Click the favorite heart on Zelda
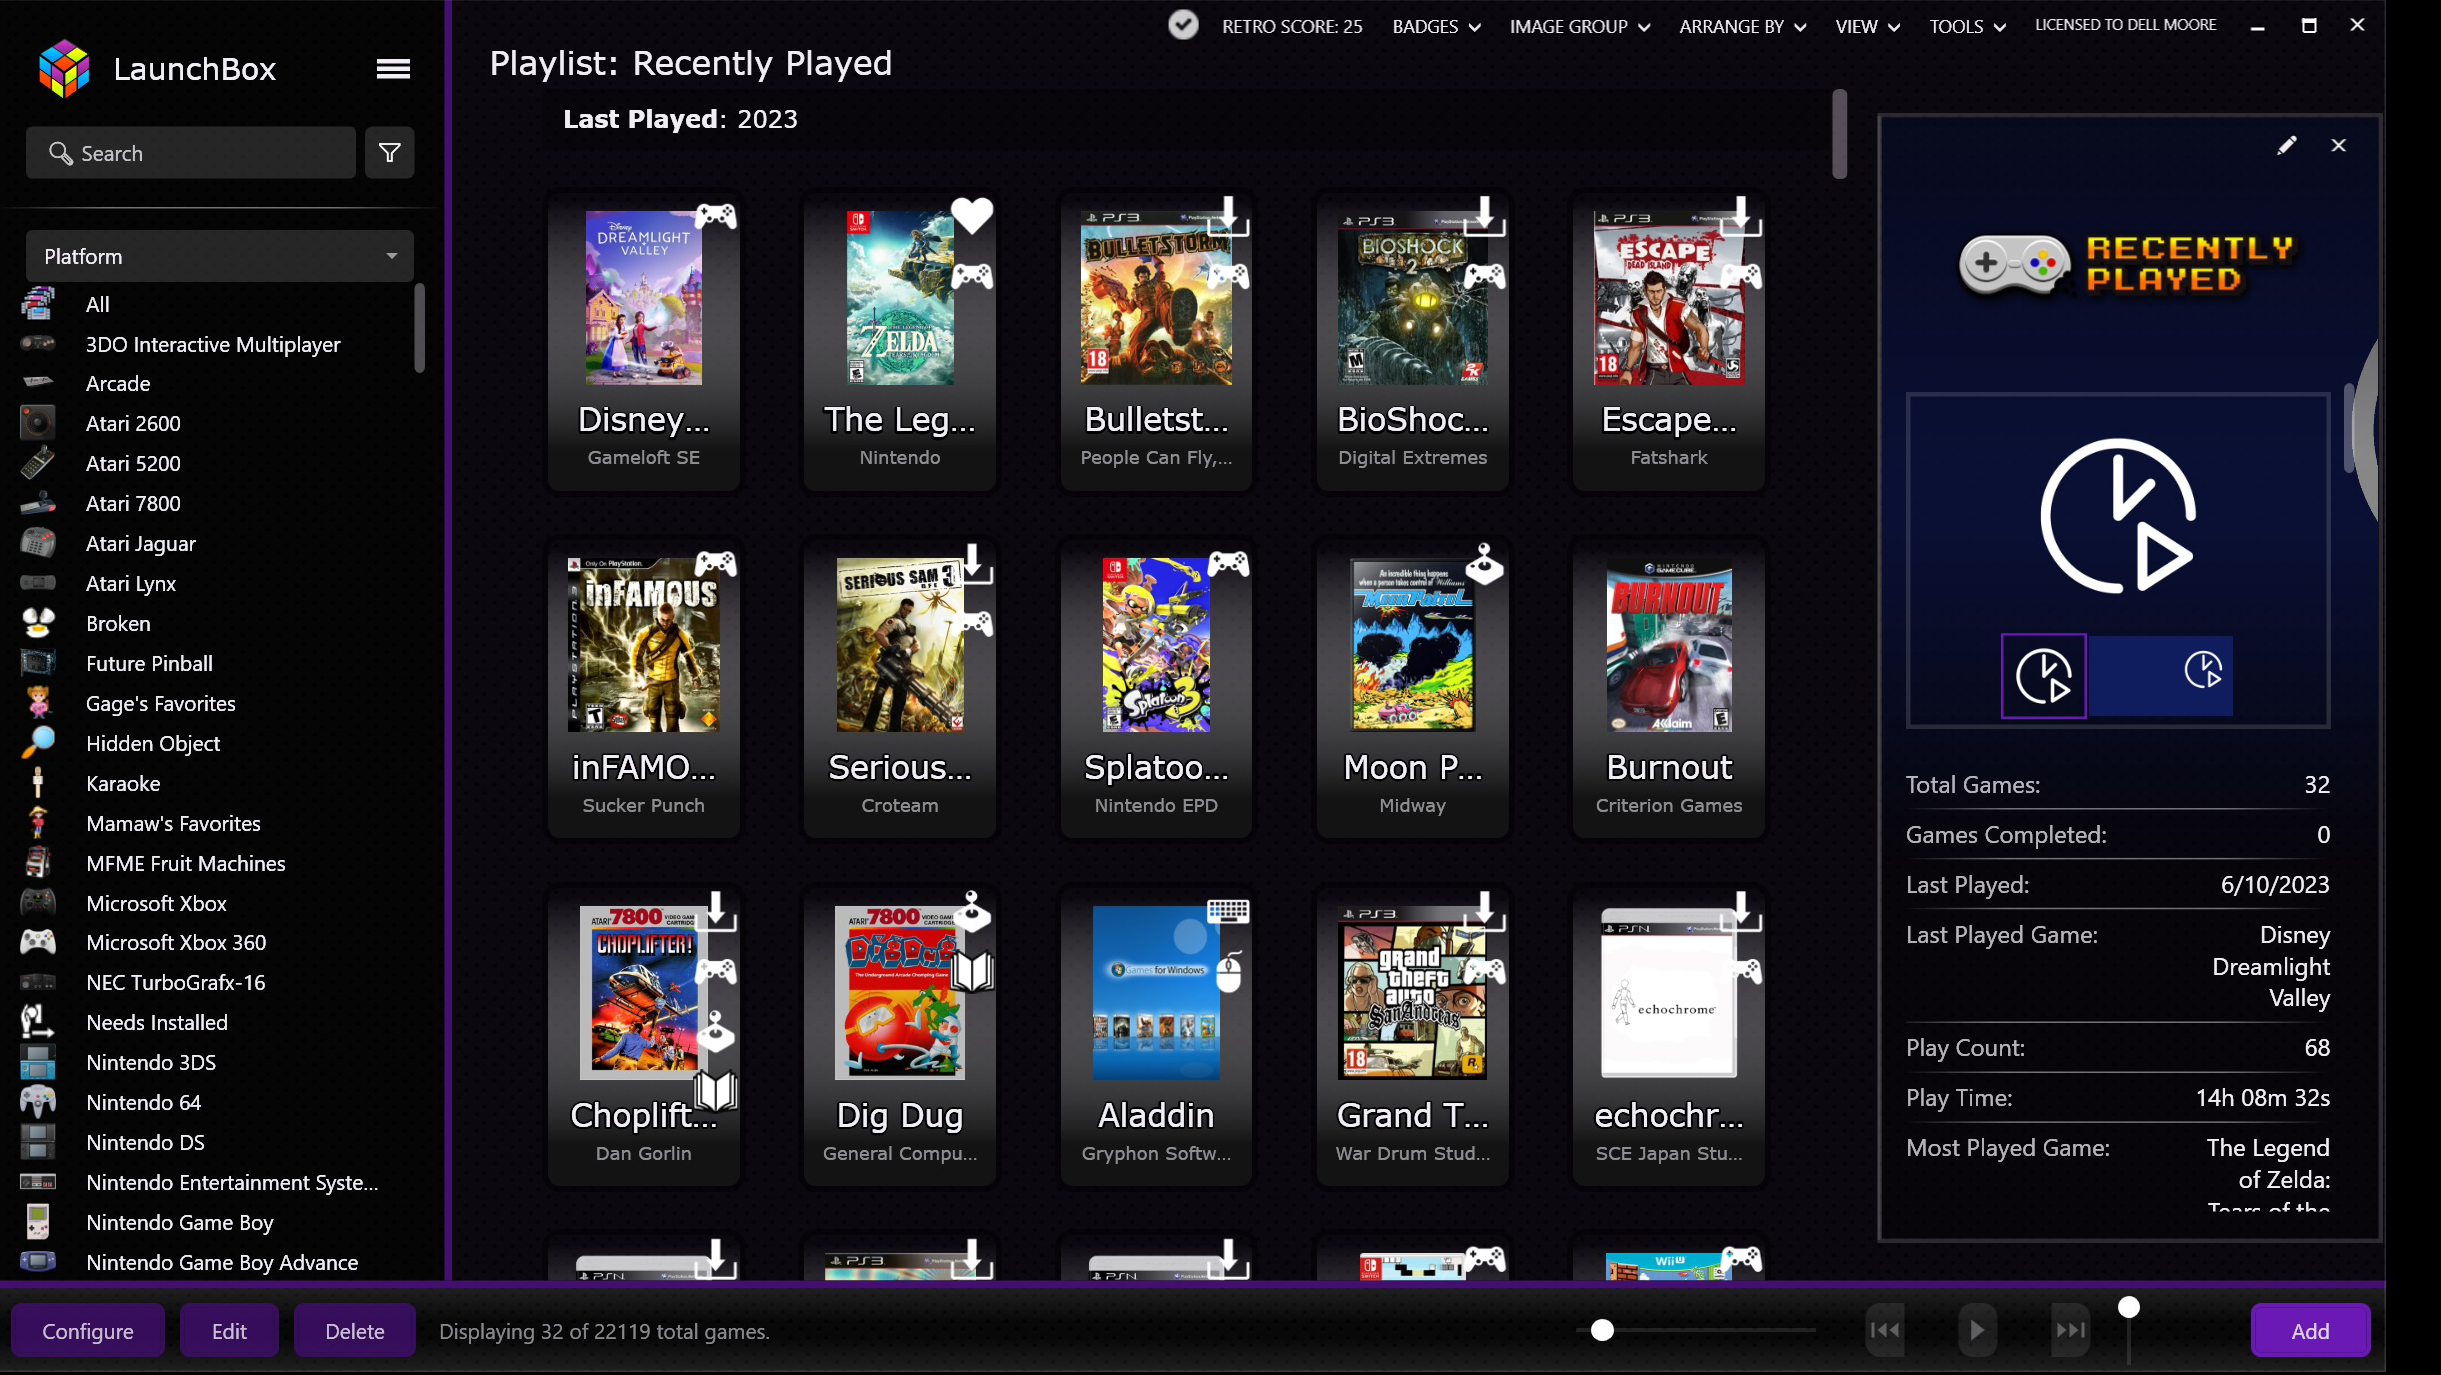Screen dimensions: 2441x1375 [972, 215]
